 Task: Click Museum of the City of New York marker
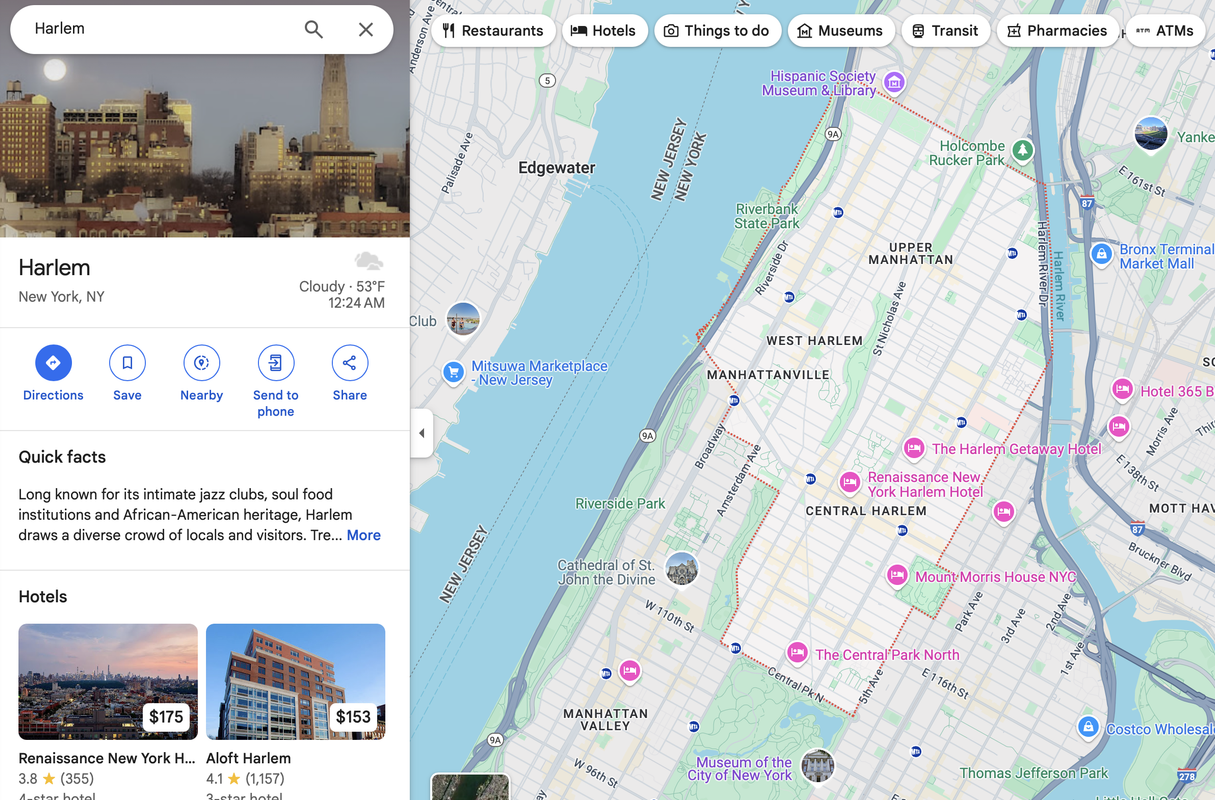818,767
